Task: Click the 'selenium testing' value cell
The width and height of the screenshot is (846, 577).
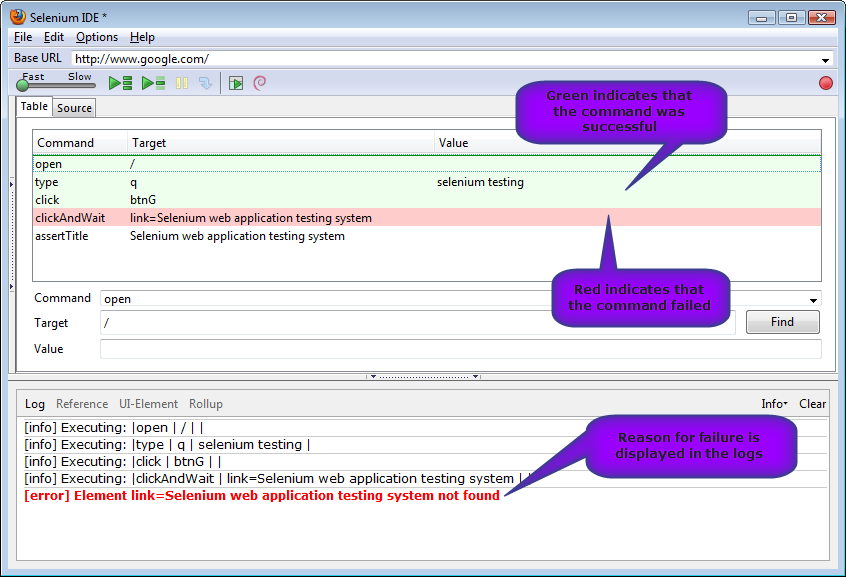Action: [x=480, y=182]
